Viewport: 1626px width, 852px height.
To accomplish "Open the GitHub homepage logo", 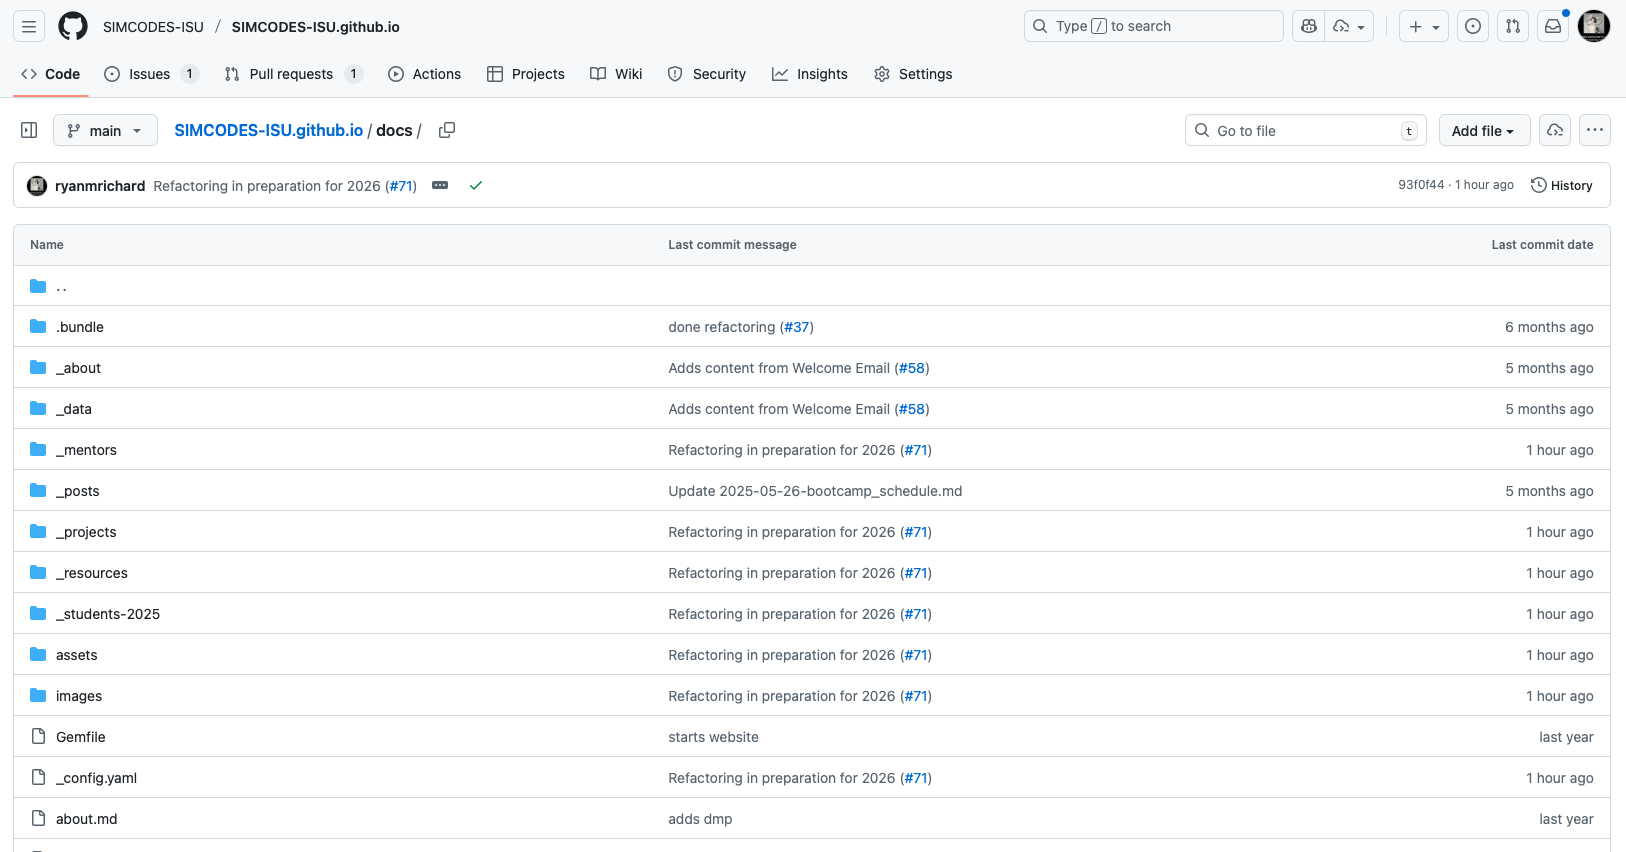I will pos(73,26).
